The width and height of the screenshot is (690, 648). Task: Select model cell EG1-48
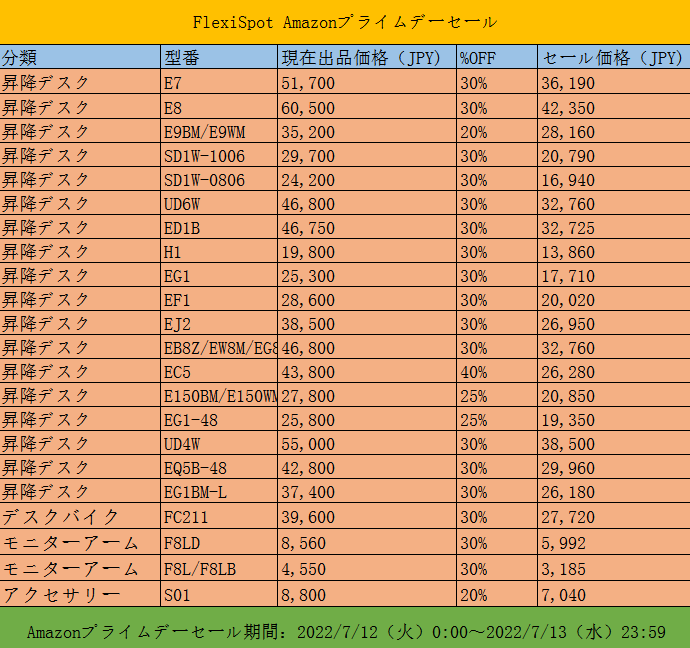pos(219,419)
